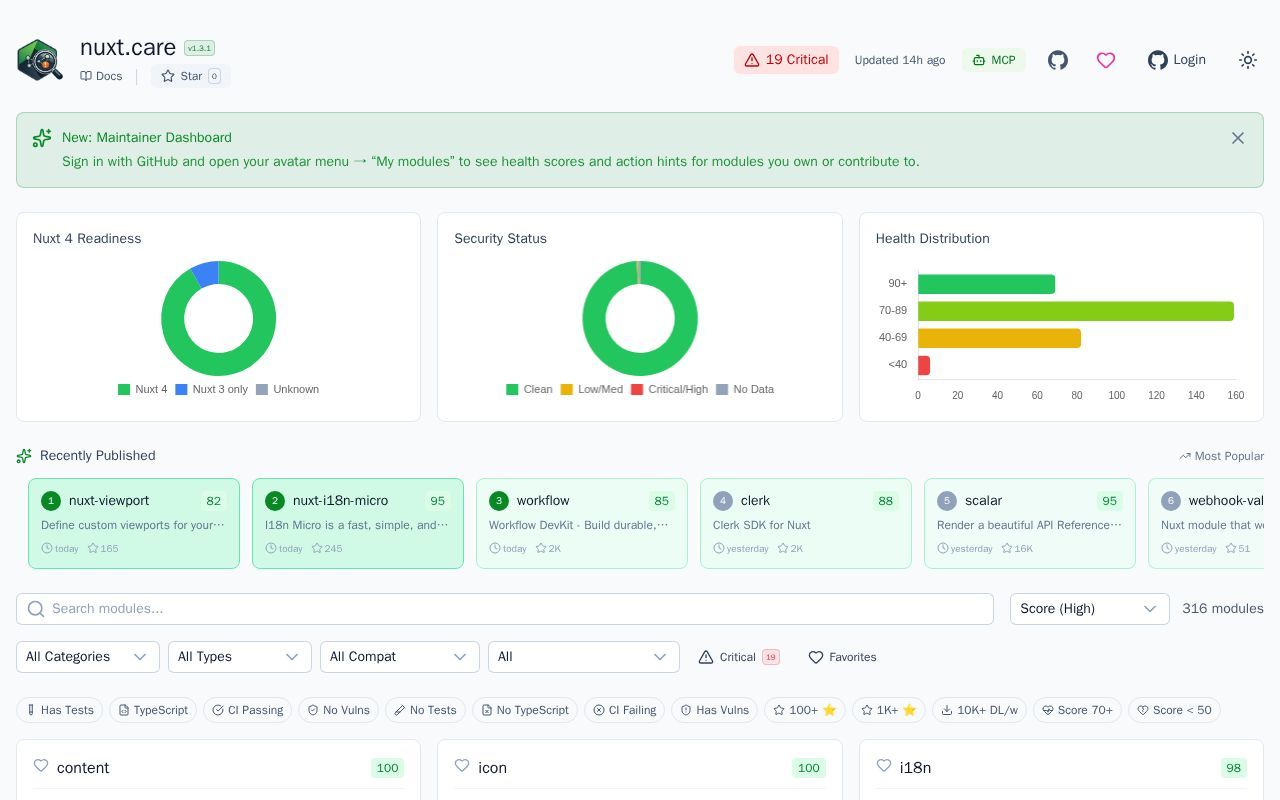Open the MCP badge
The height and width of the screenshot is (800, 1280).
tap(994, 60)
